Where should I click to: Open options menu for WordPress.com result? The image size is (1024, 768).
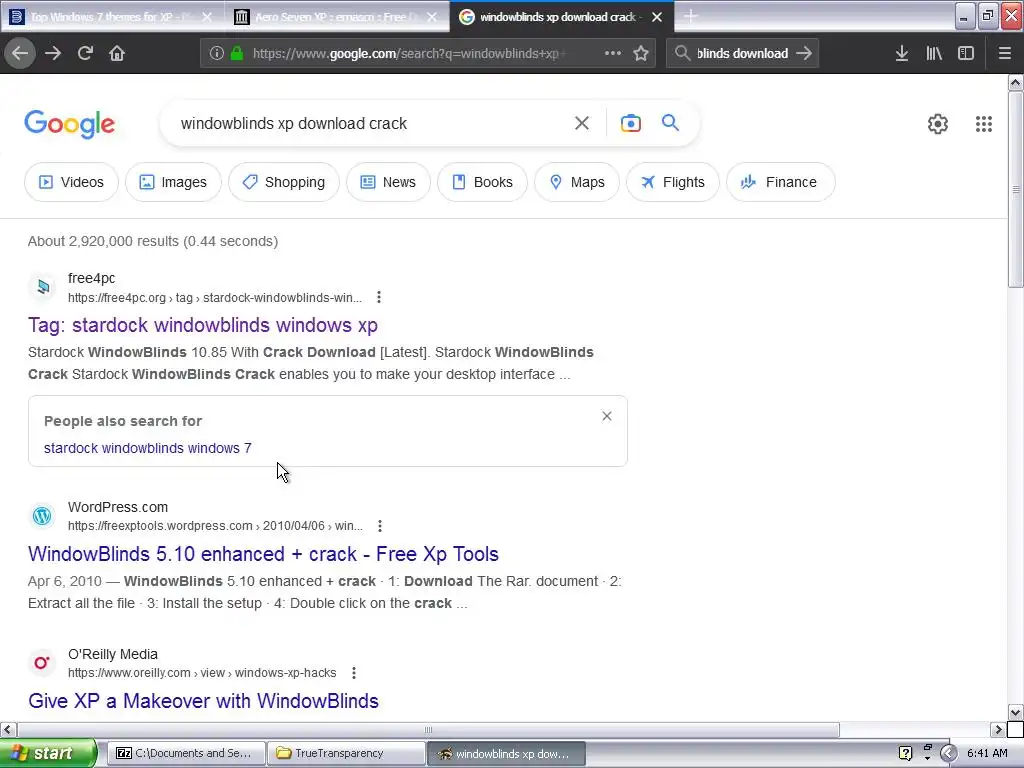click(380, 526)
